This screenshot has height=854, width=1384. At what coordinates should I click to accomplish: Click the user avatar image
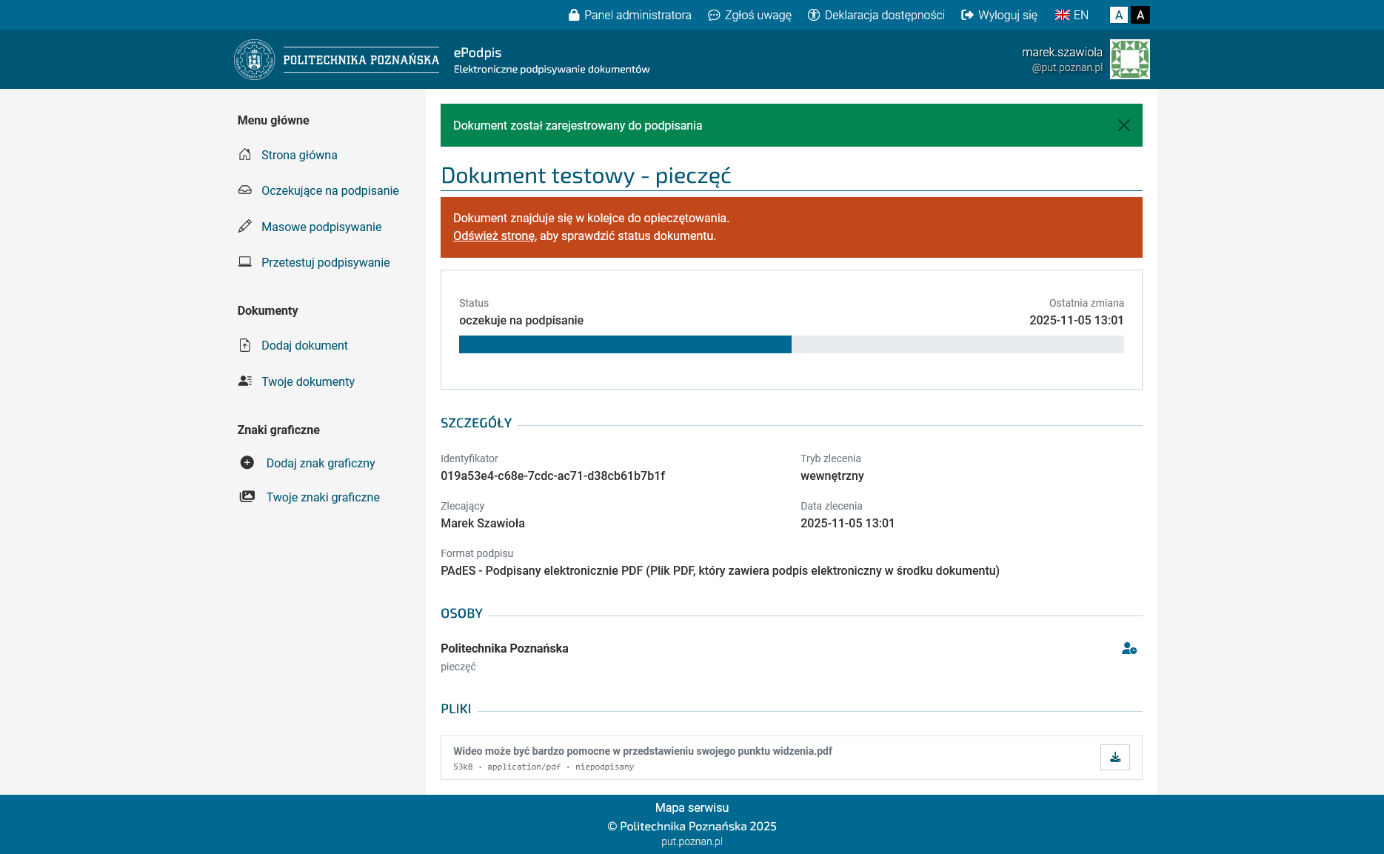(1129, 59)
